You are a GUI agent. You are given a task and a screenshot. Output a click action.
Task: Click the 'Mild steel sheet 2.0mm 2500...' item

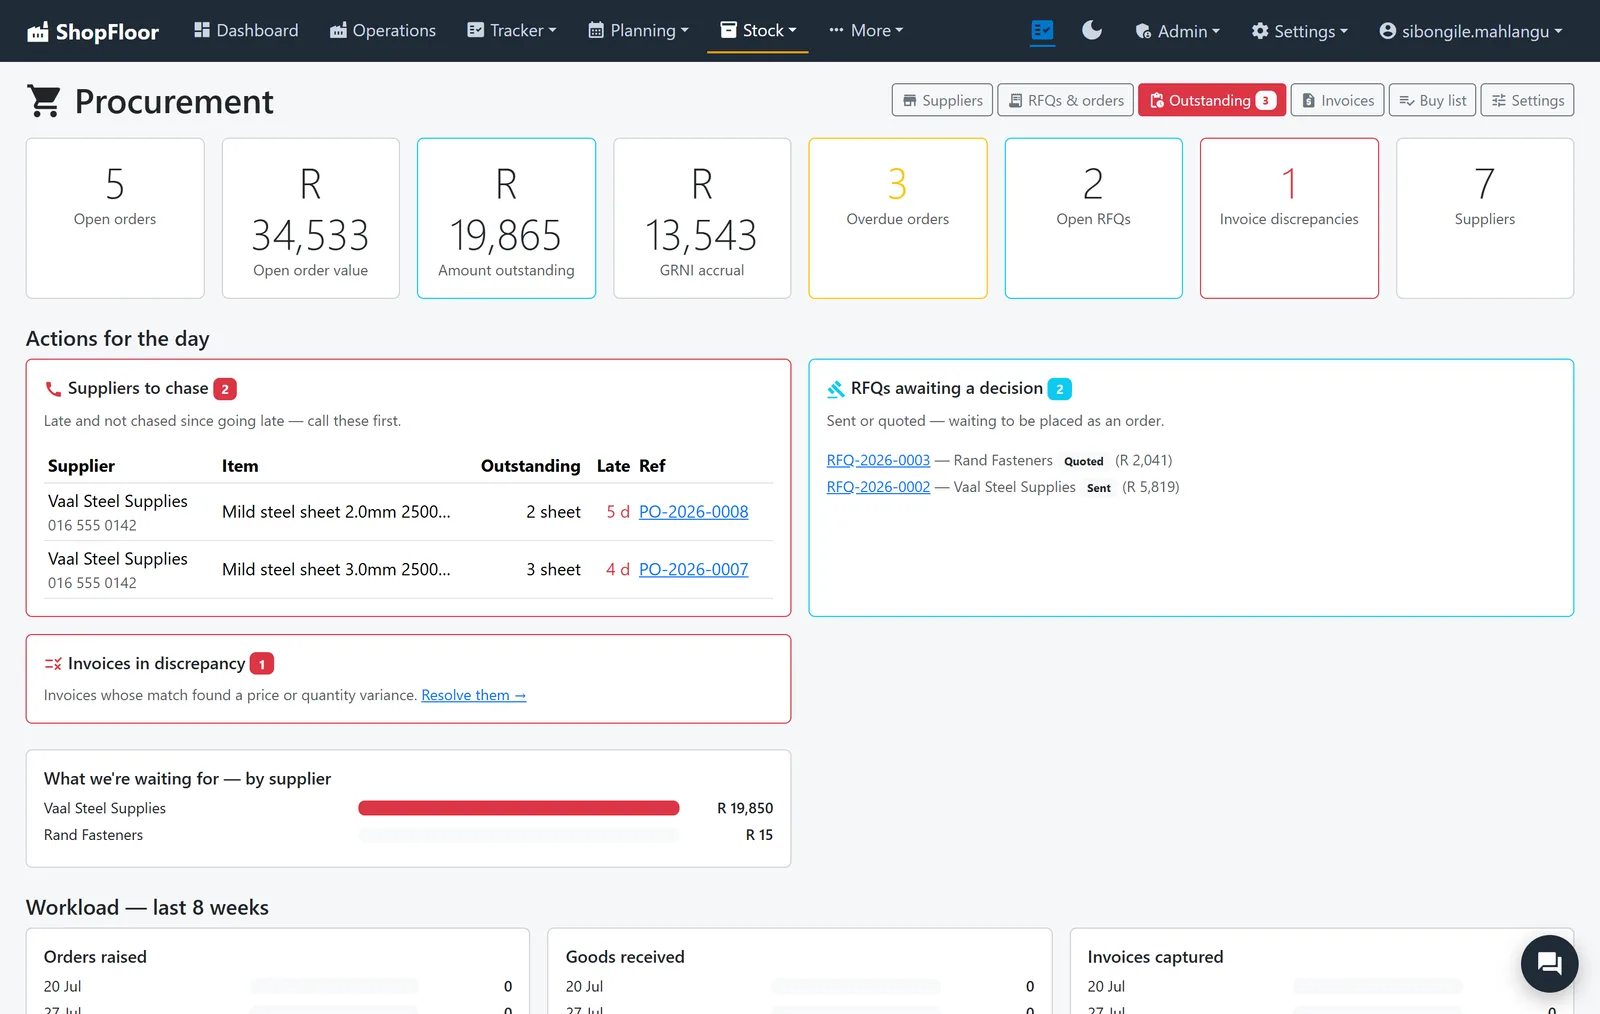tap(336, 512)
